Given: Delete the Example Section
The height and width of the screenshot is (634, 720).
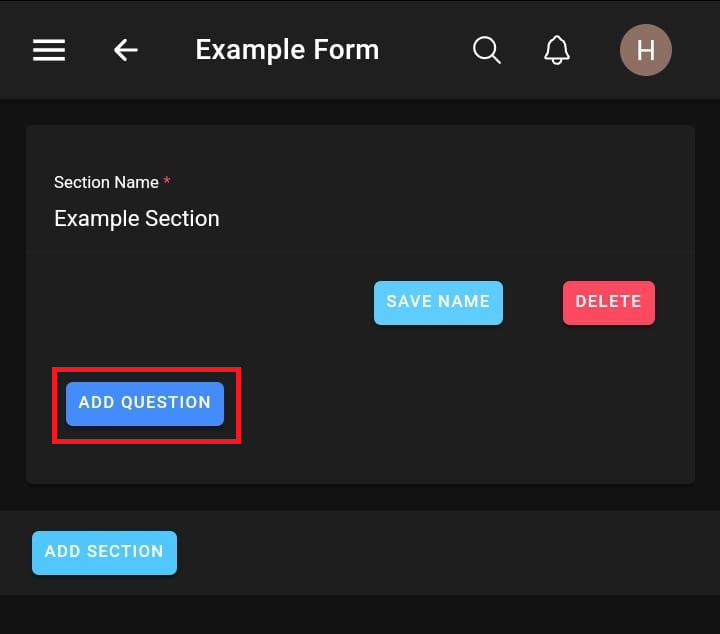Looking at the screenshot, I should (608, 302).
